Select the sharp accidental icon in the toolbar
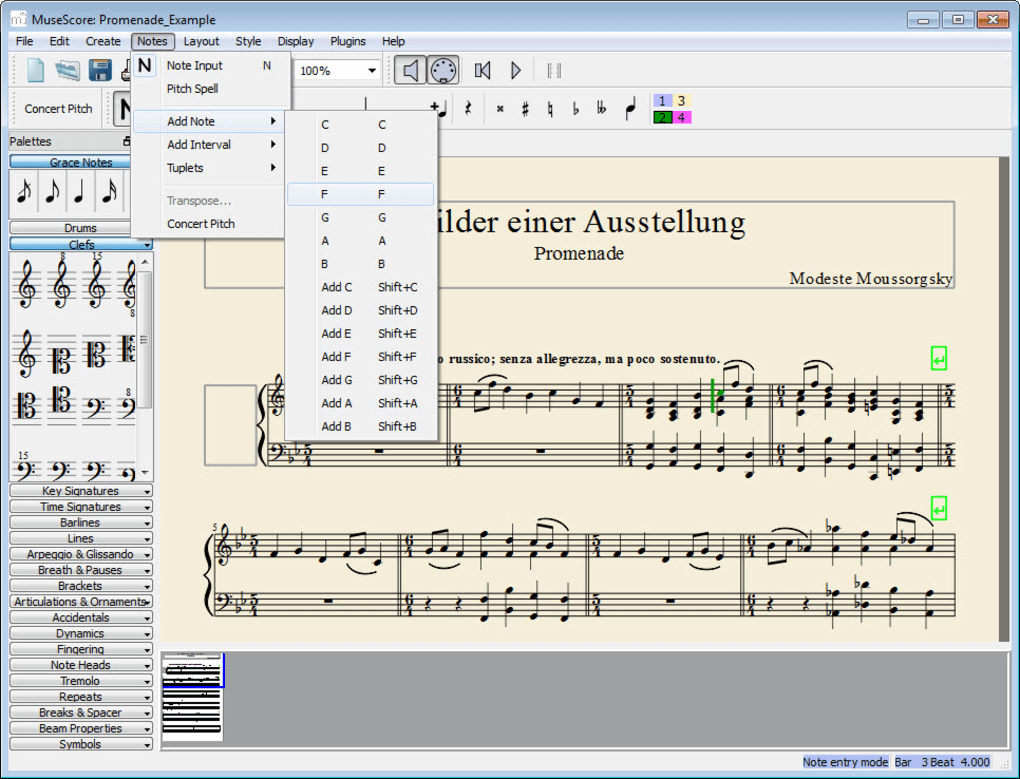1020x779 pixels. point(525,109)
